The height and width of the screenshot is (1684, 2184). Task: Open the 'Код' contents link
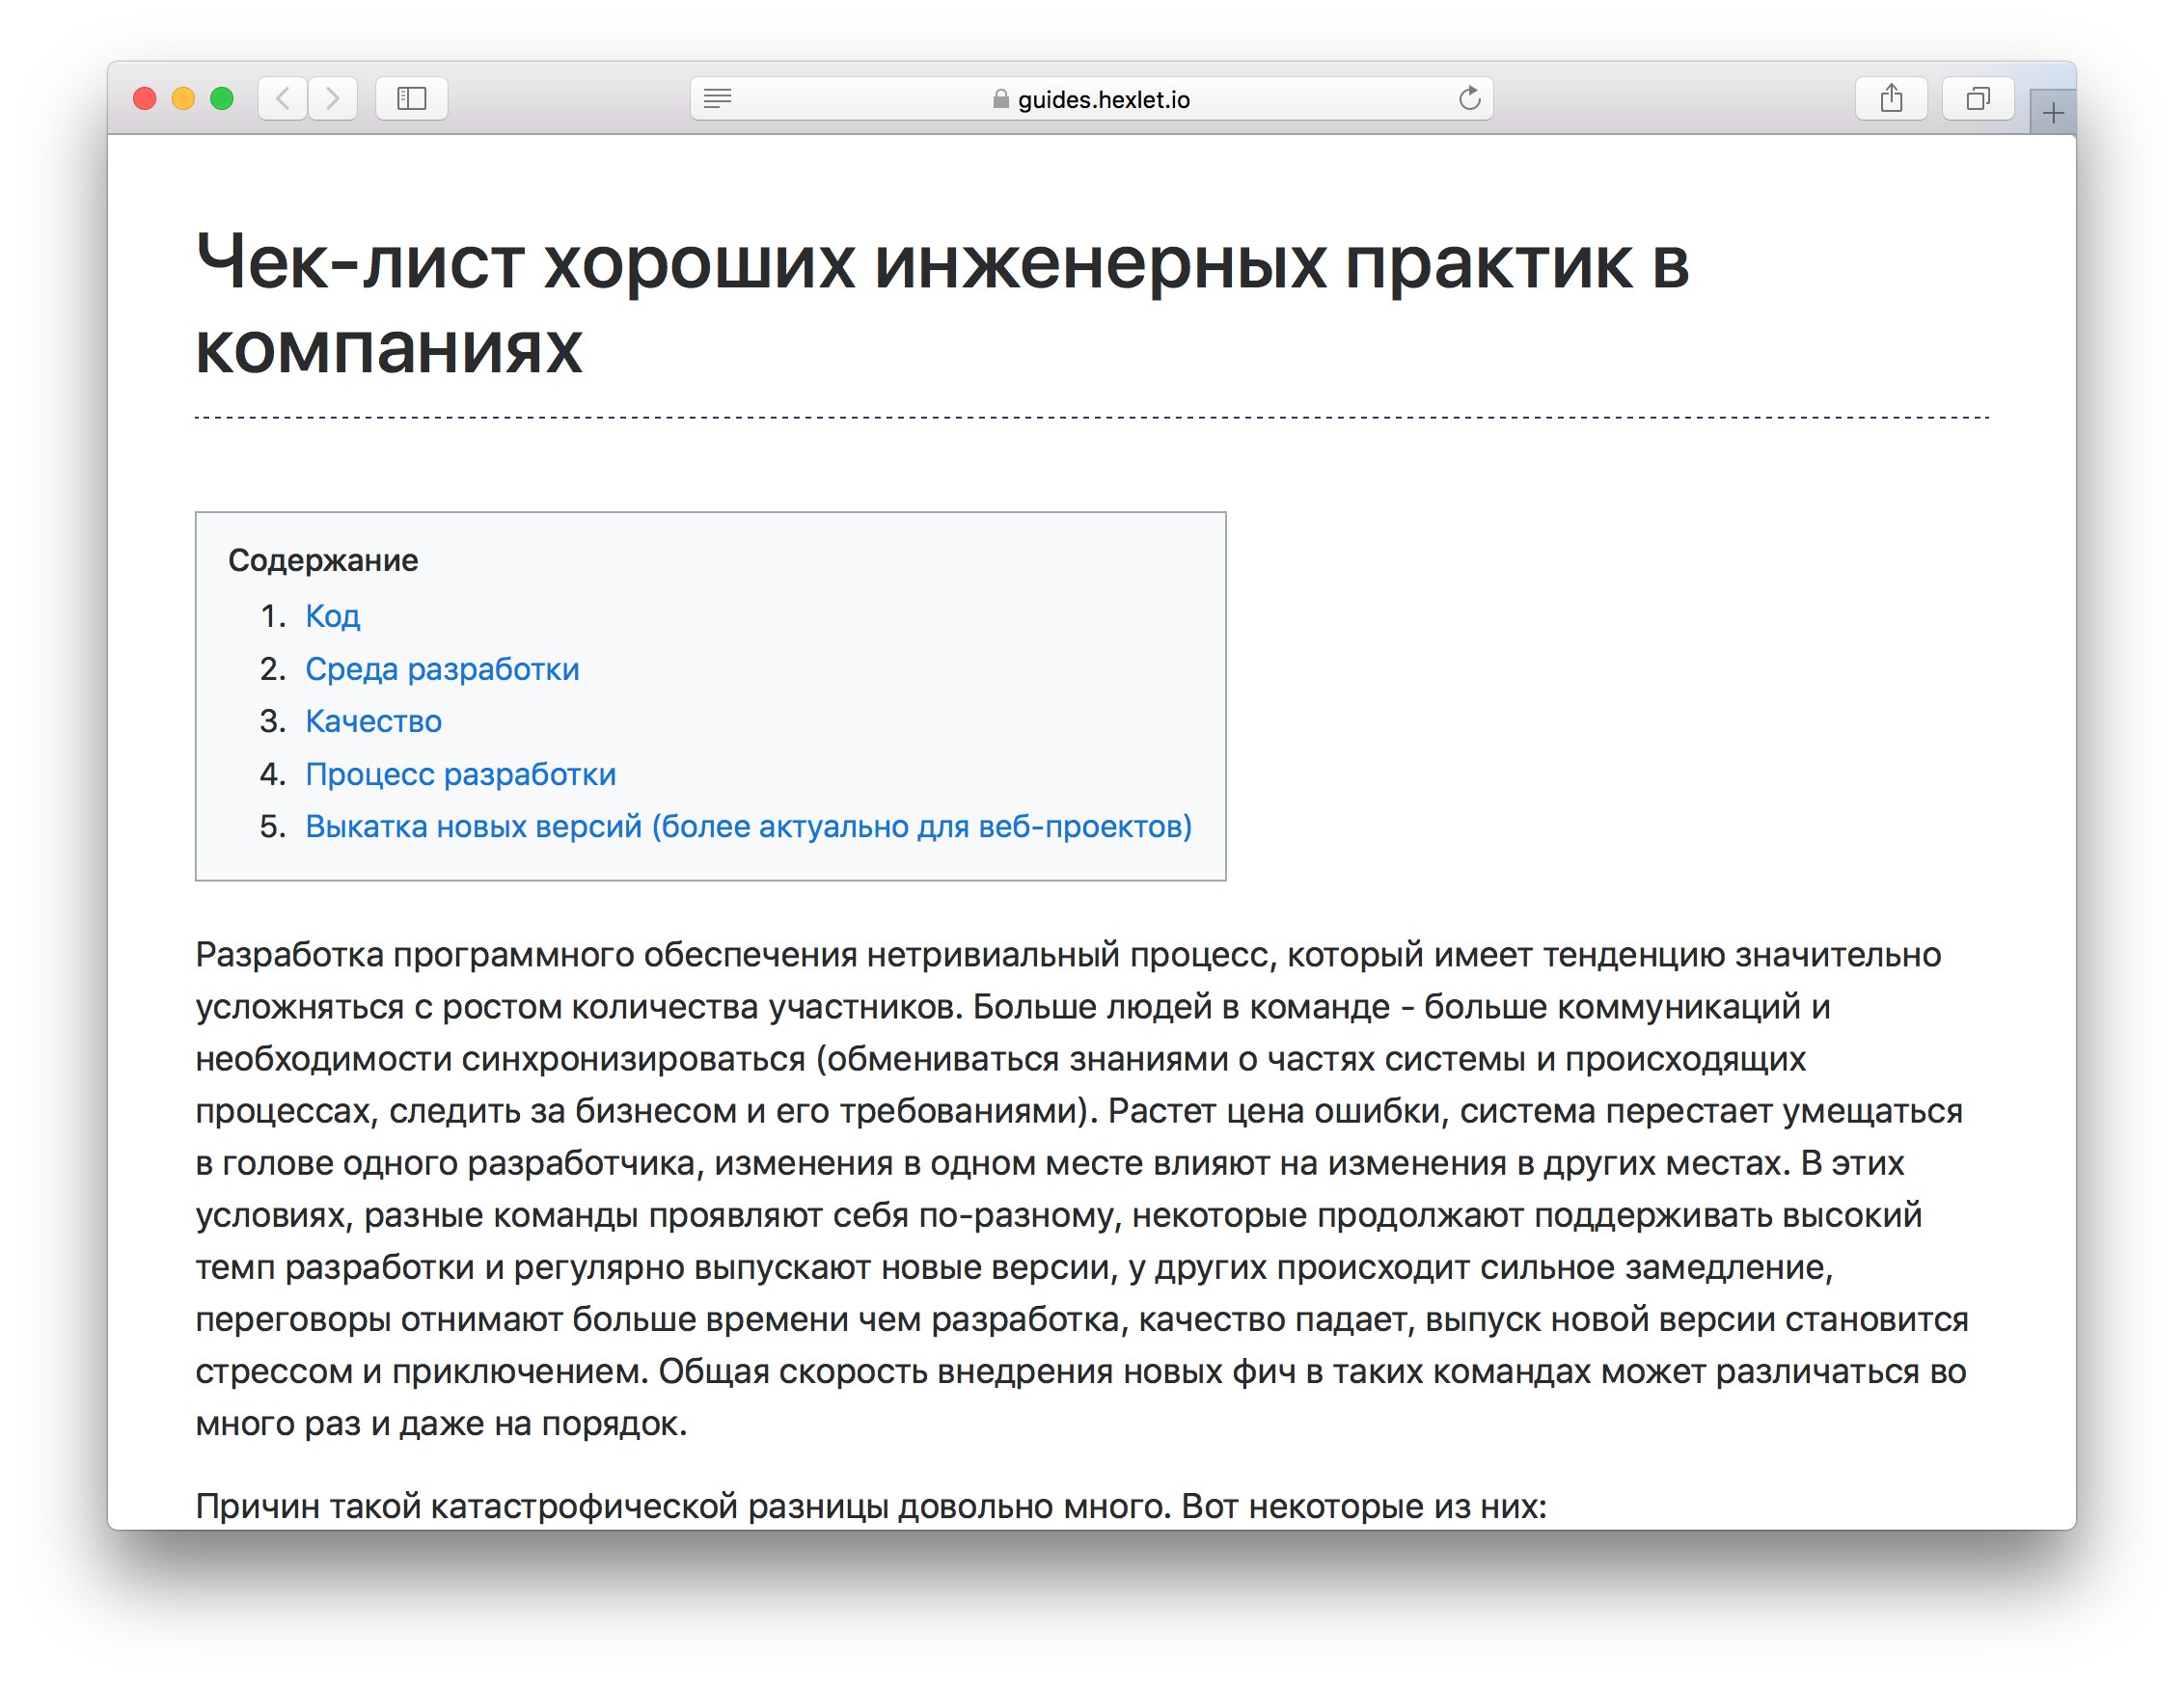coord(333,616)
